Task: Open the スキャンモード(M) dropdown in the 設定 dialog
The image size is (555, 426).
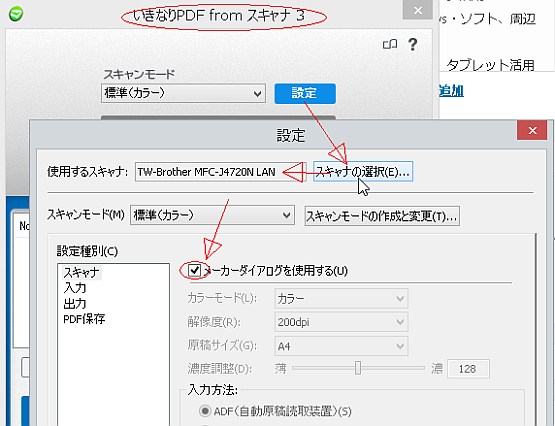Action: point(212,215)
